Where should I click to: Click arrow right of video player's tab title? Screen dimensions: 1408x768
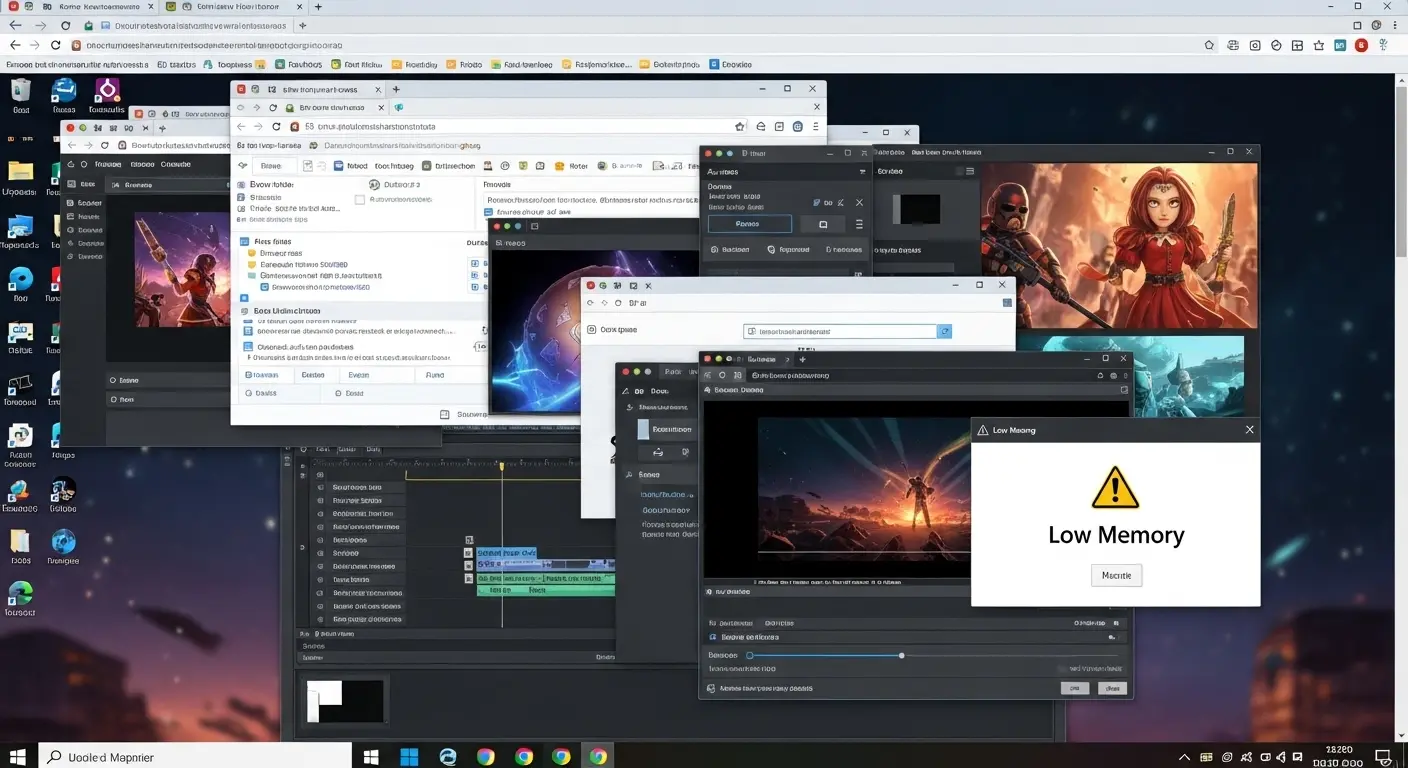tap(788, 359)
